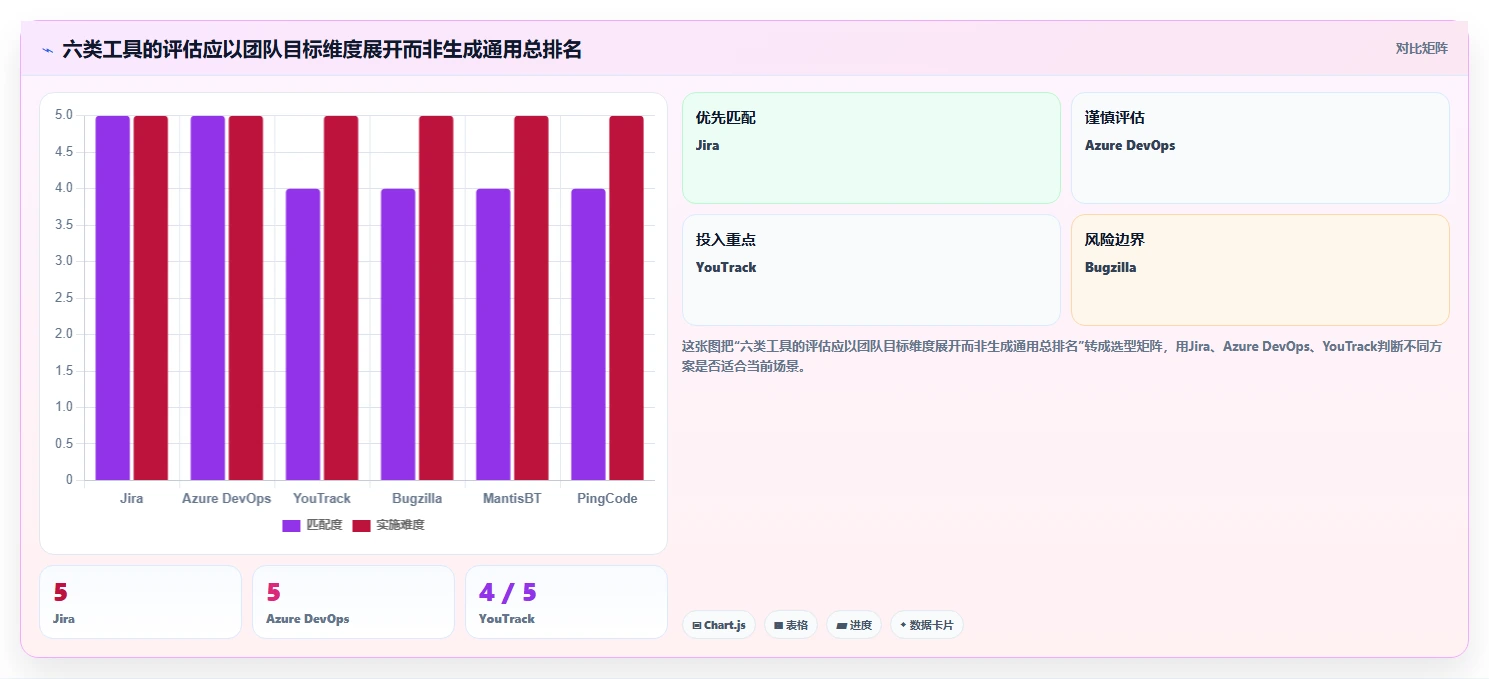Click Jira's red 实施难度 bar
Image resolution: width=1489 pixels, height=679 pixels.
coord(151,298)
